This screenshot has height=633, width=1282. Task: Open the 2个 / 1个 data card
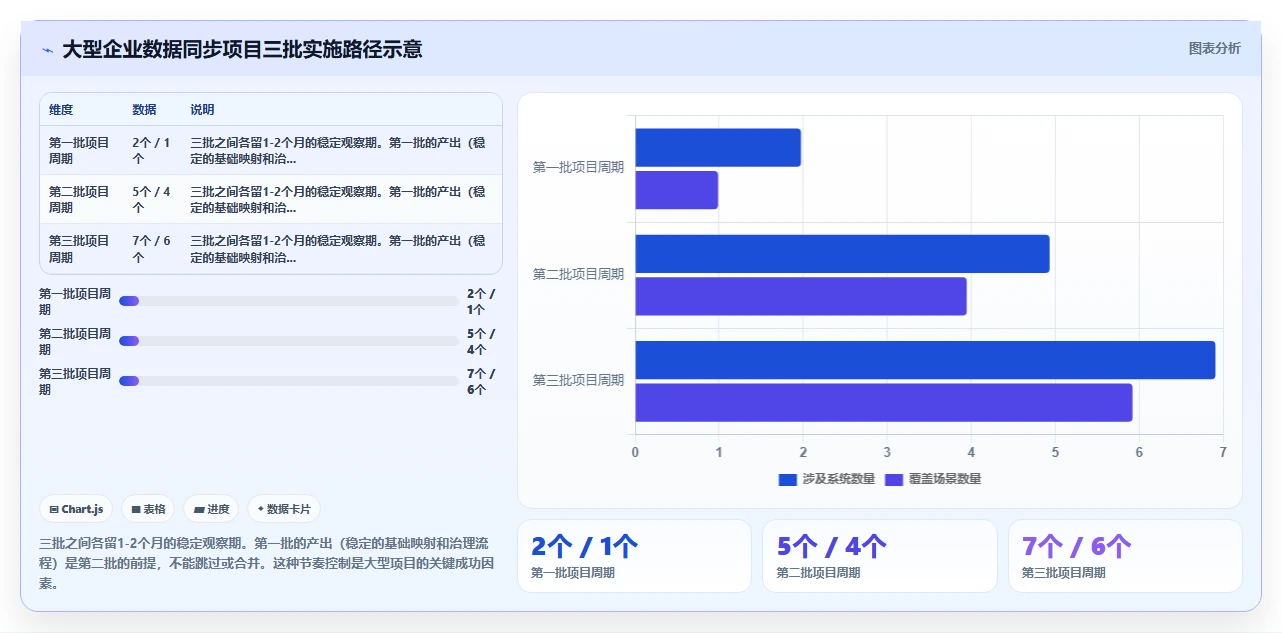pos(634,556)
